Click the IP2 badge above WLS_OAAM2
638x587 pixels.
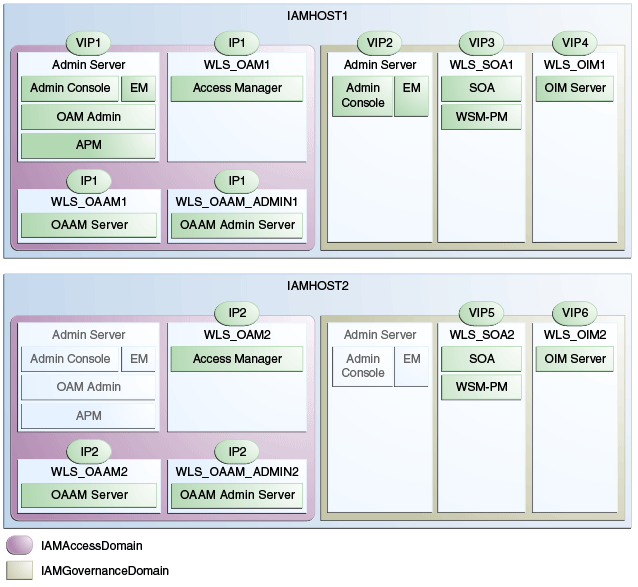[89, 452]
